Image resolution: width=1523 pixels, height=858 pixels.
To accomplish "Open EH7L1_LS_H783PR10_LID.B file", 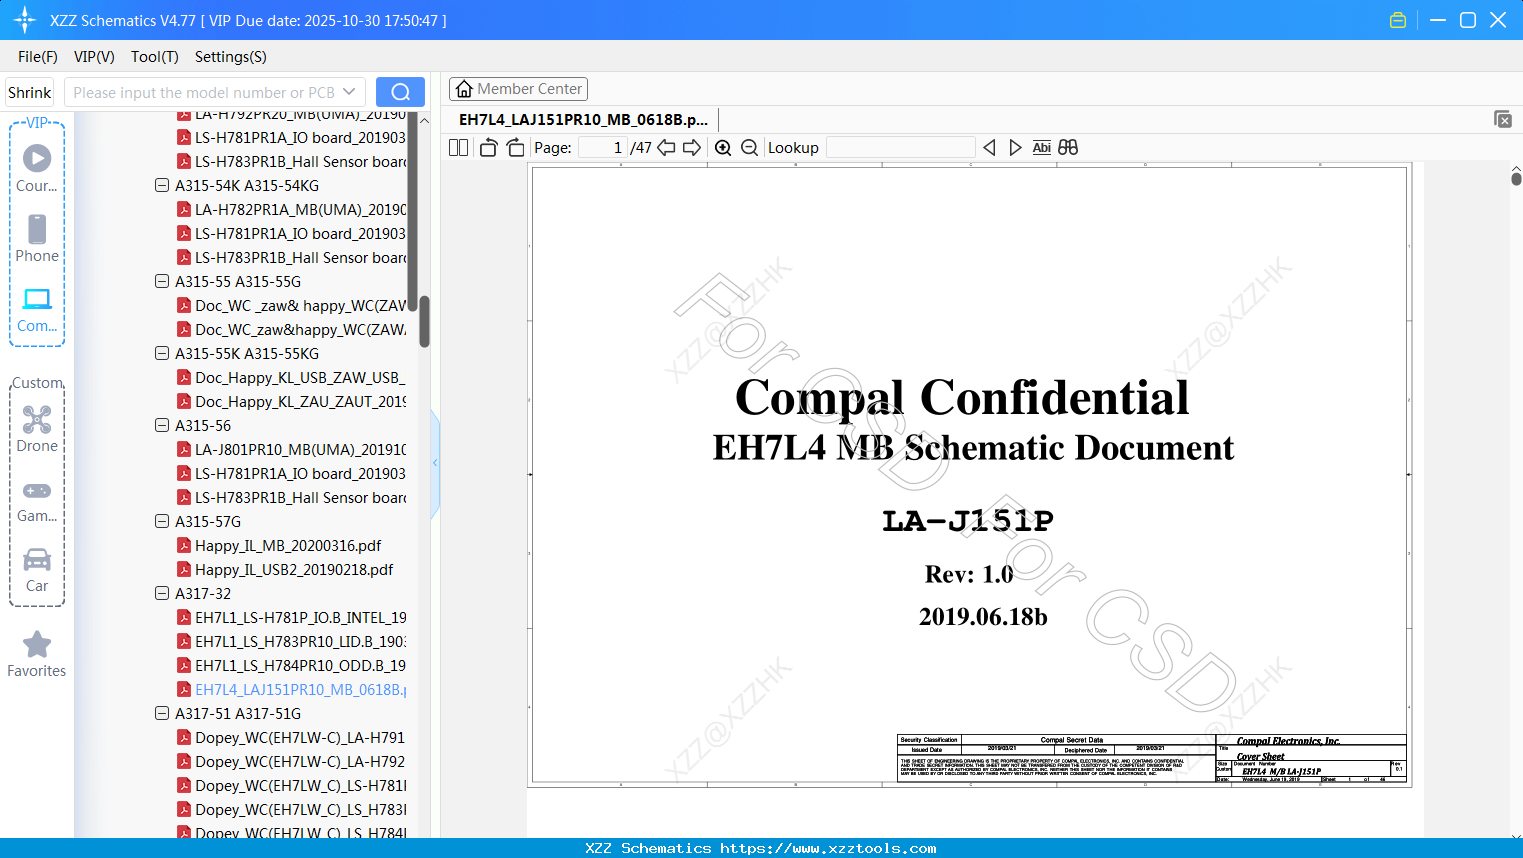I will click(x=291, y=642).
